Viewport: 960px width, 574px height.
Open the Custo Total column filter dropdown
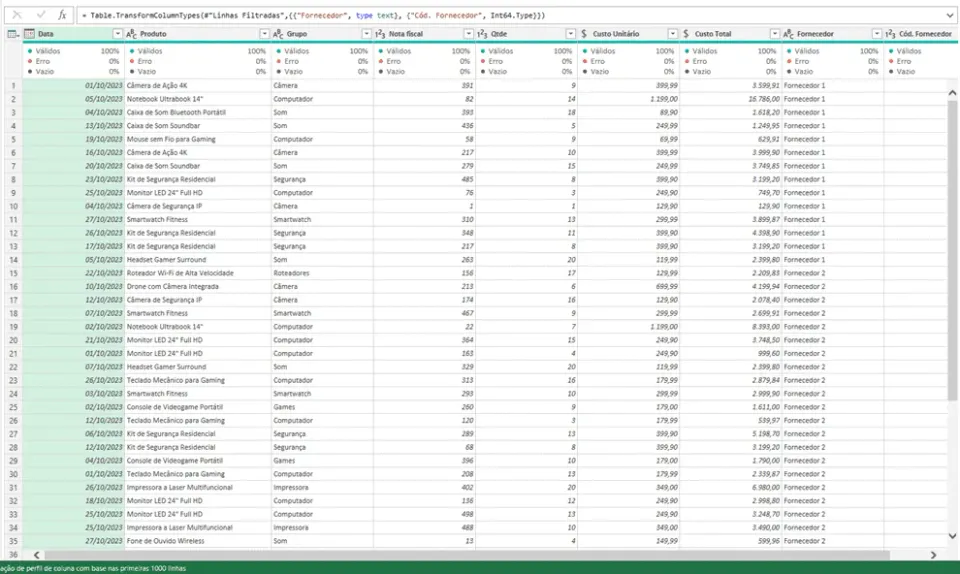tap(774, 34)
